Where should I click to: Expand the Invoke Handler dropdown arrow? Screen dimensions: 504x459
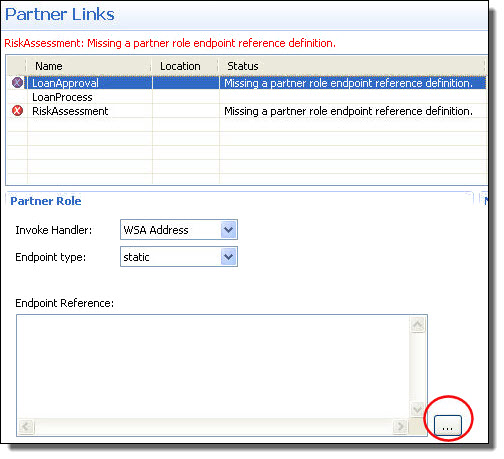pyautogui.click(x=228, y=230)
